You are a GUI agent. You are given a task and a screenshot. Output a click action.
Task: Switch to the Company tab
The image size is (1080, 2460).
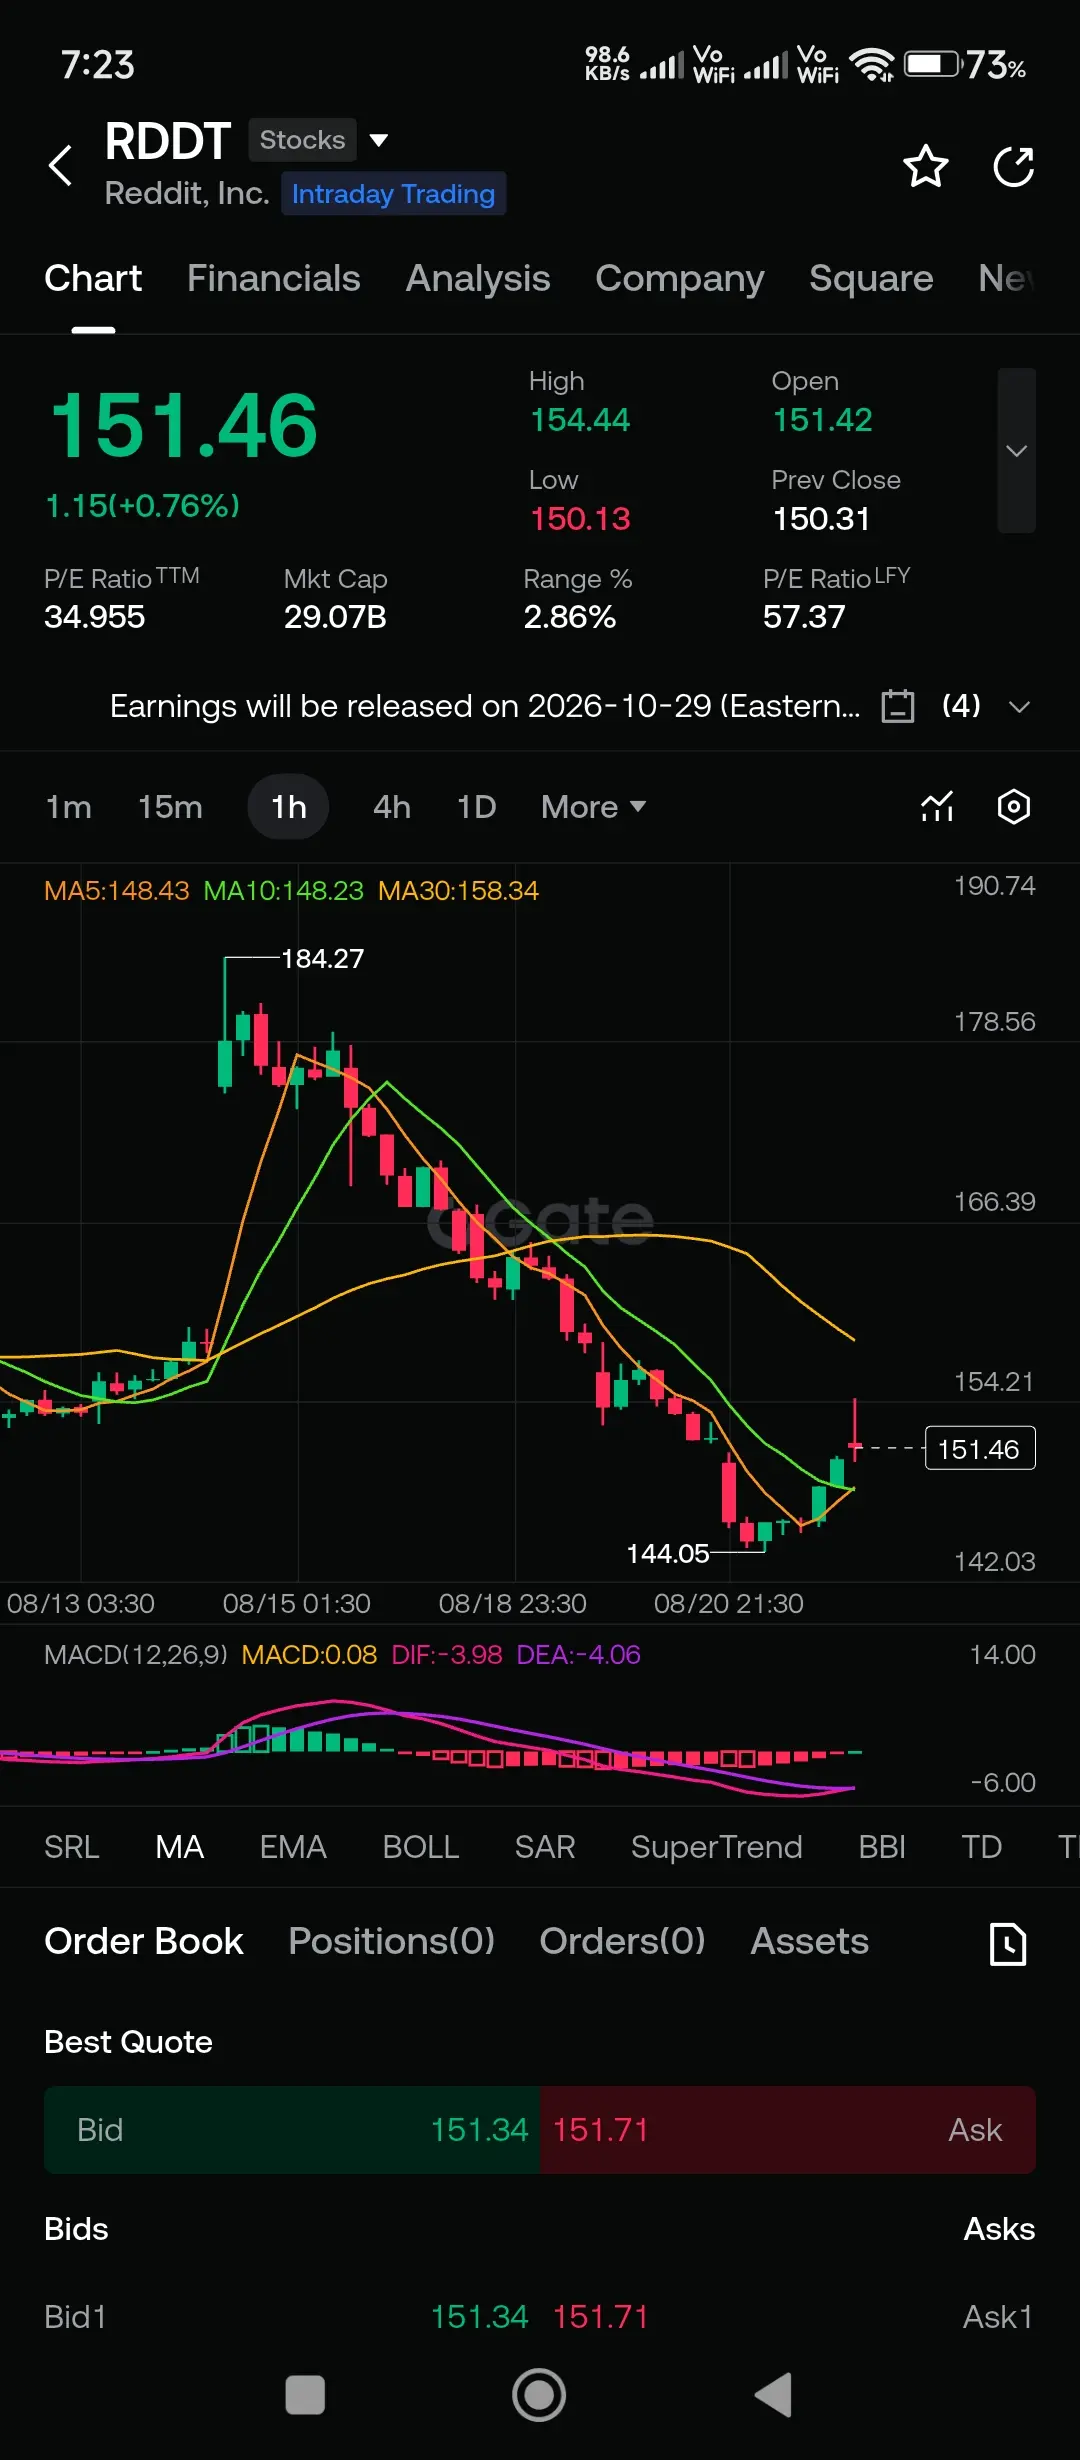(x=680, y=278)
